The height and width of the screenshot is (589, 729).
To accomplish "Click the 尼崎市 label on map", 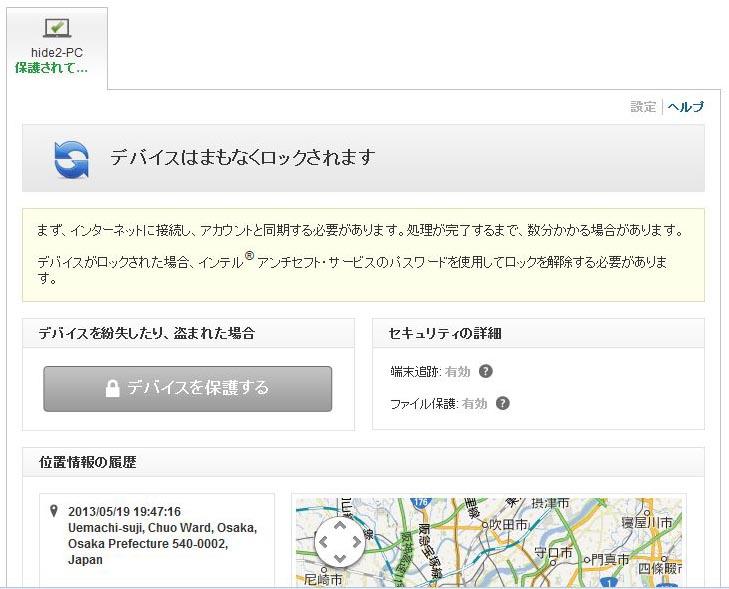I will (323, 579).
